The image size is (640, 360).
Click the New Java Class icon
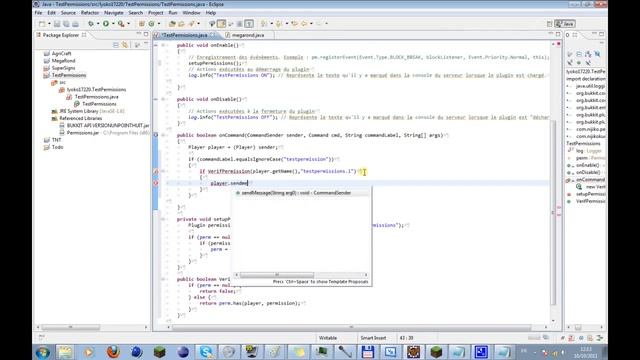(151, 24)
